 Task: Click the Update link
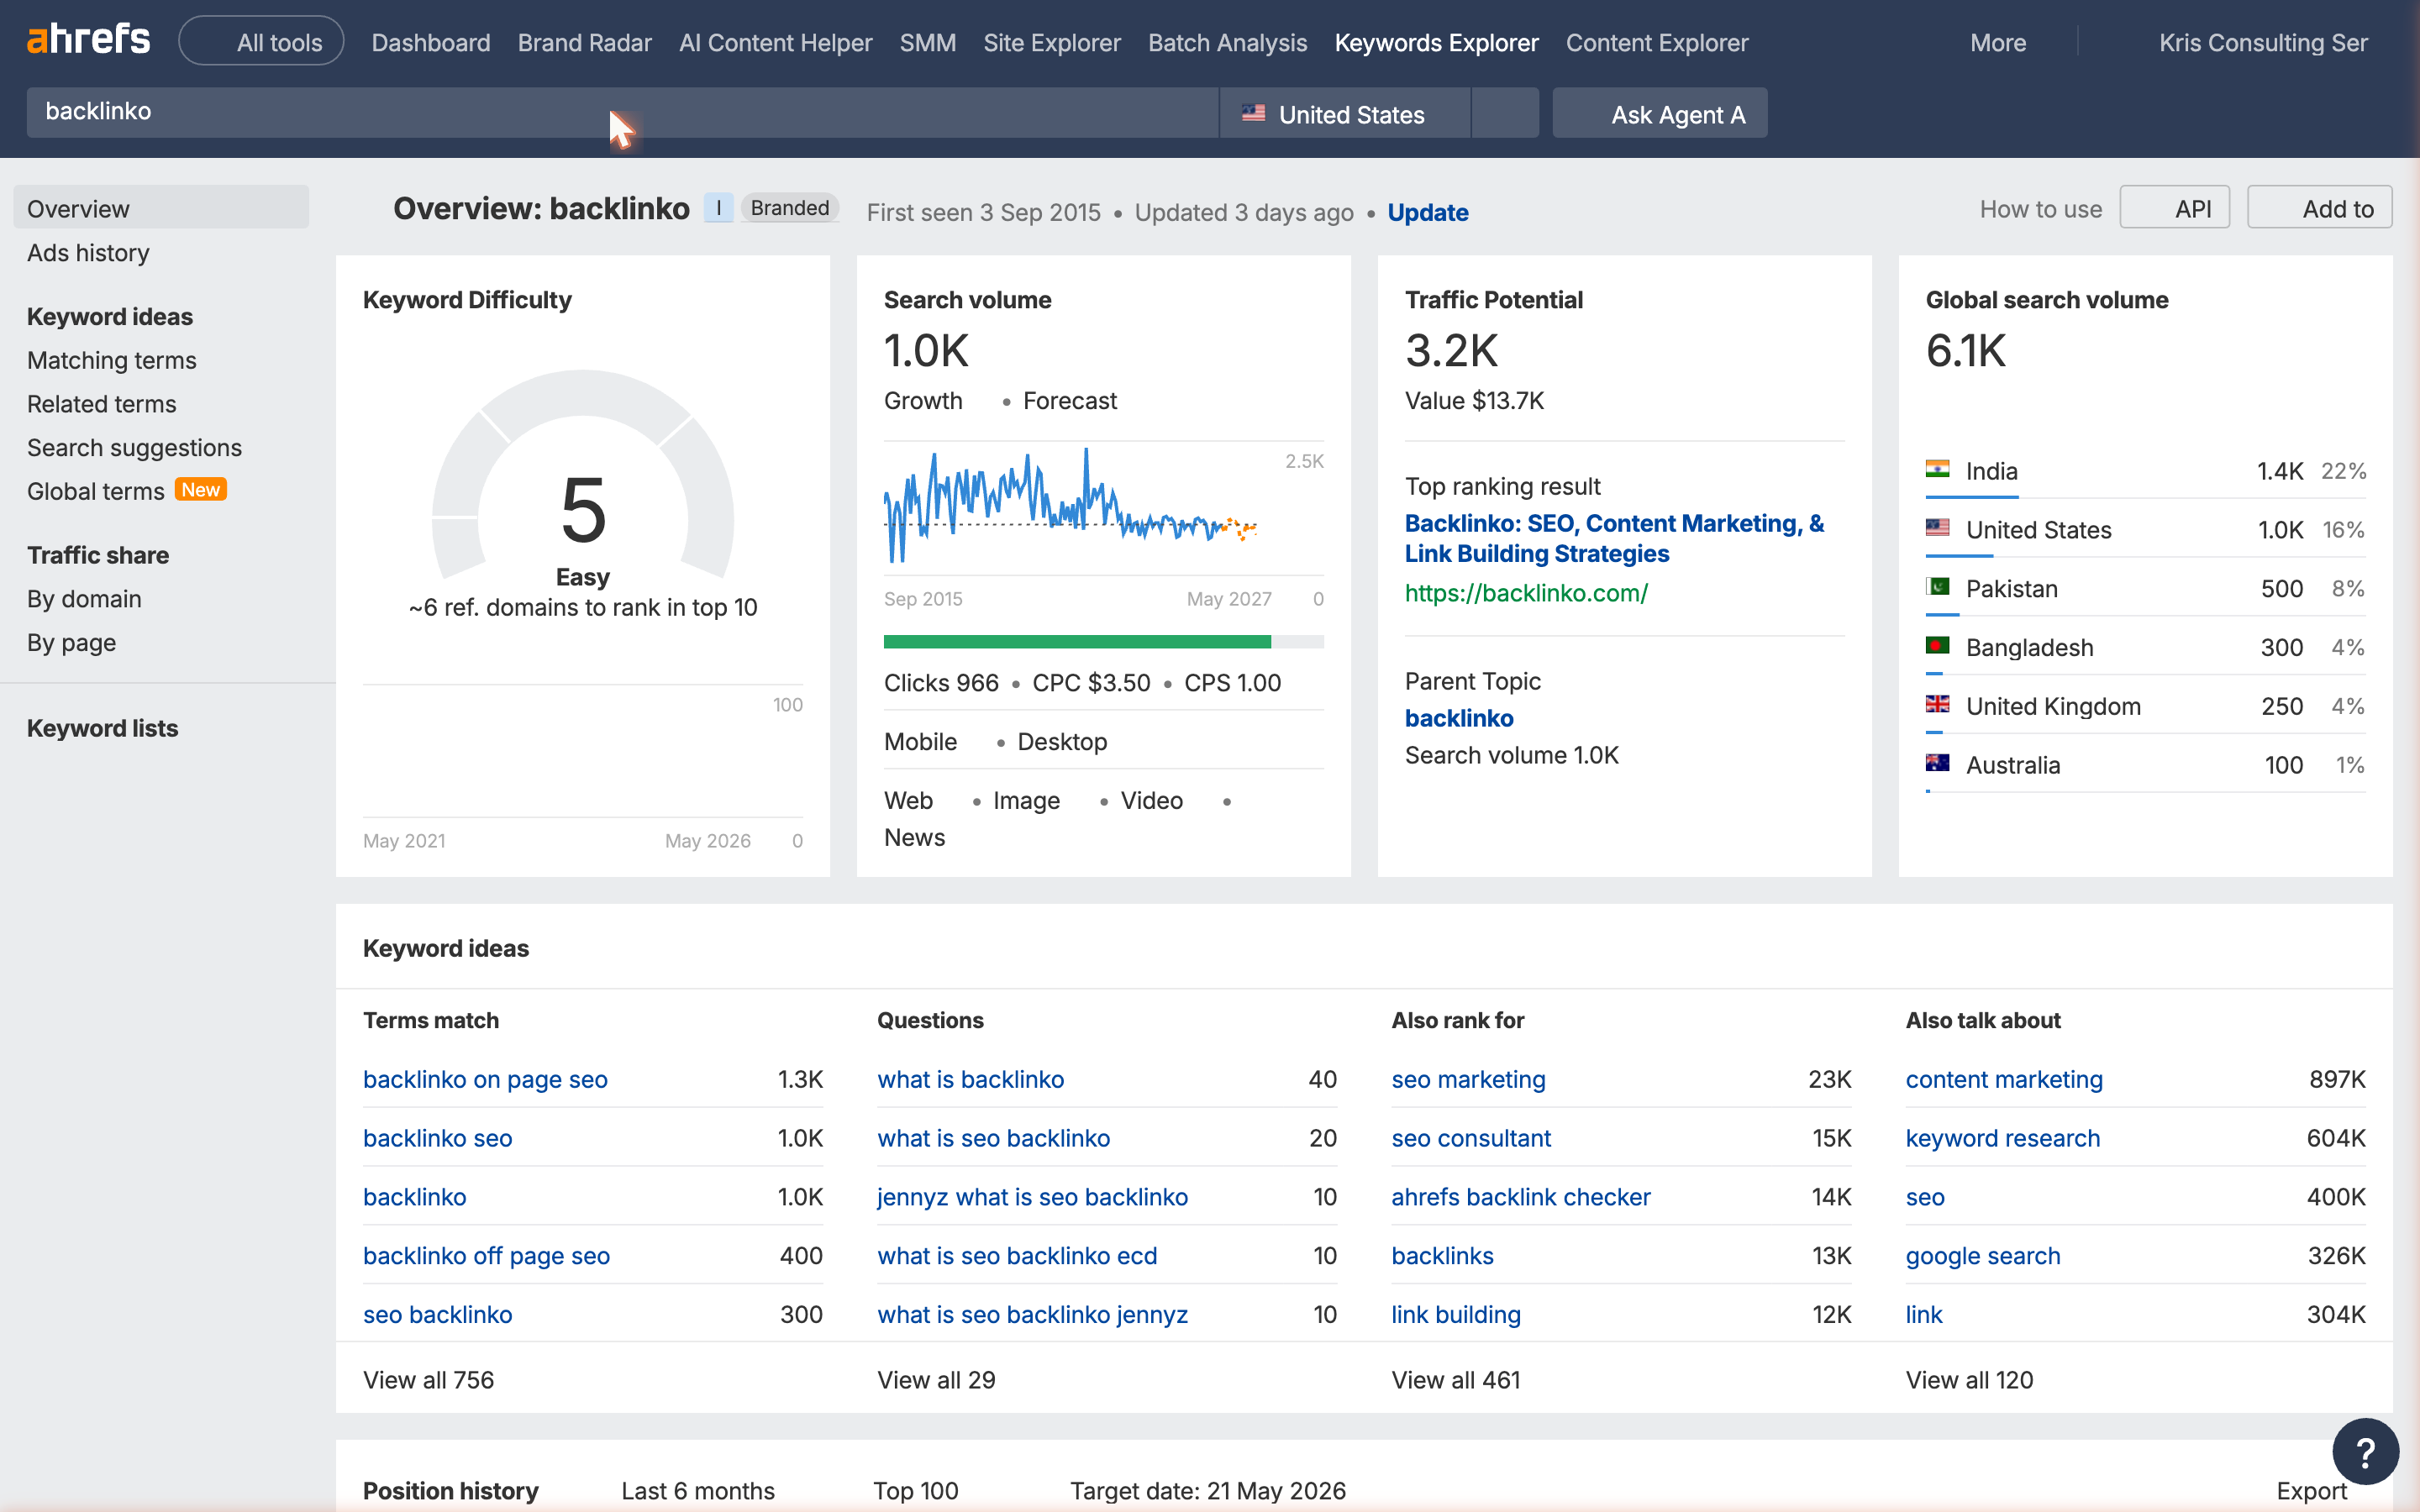(1427, 212)
